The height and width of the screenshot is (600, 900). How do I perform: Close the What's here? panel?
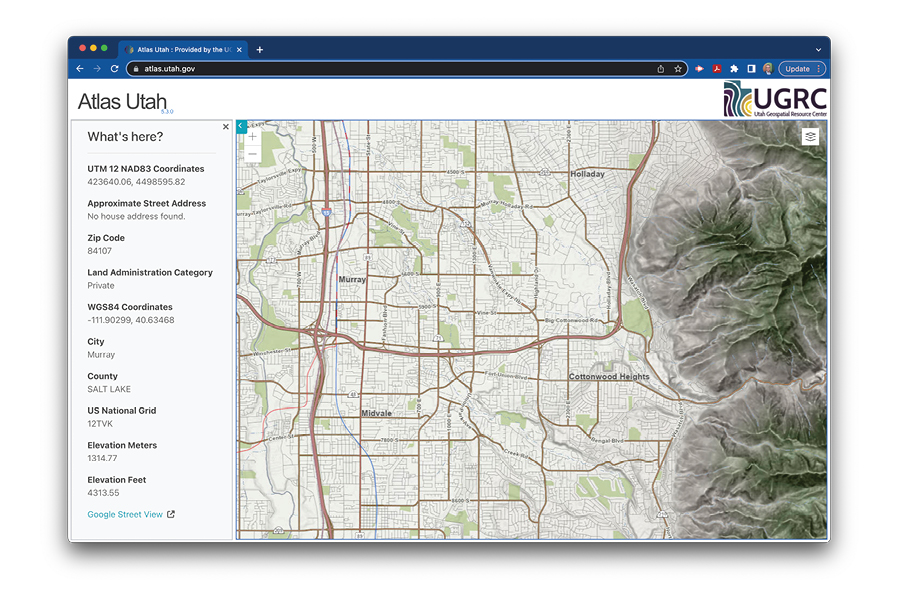226,127
